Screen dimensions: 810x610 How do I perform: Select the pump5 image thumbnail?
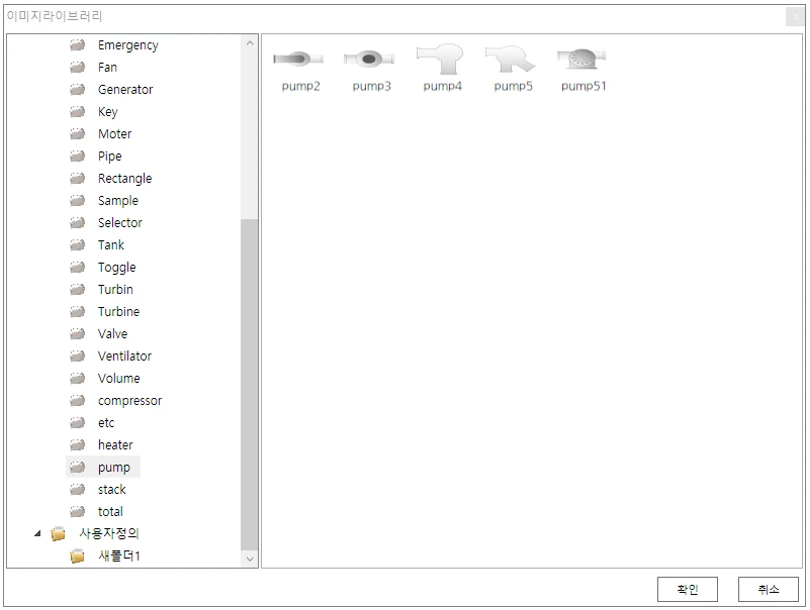tap(510, 59)
